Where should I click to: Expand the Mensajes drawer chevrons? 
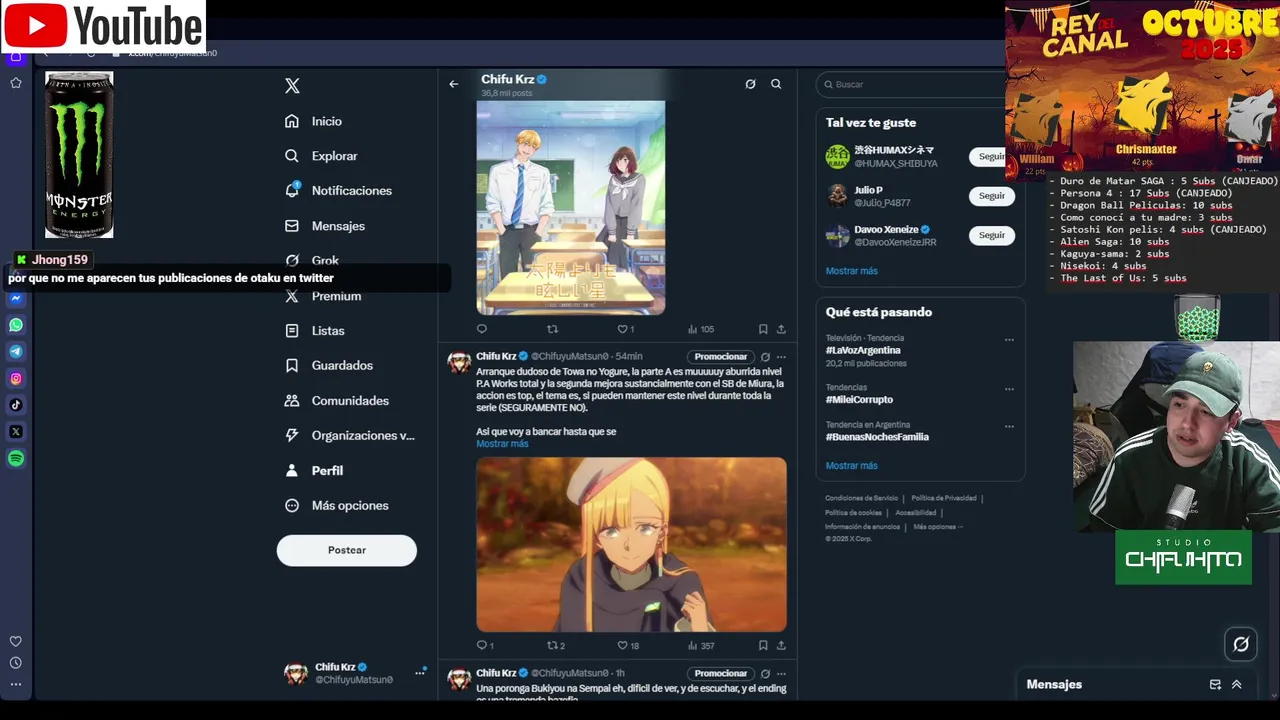click(x=1236, y=685)
